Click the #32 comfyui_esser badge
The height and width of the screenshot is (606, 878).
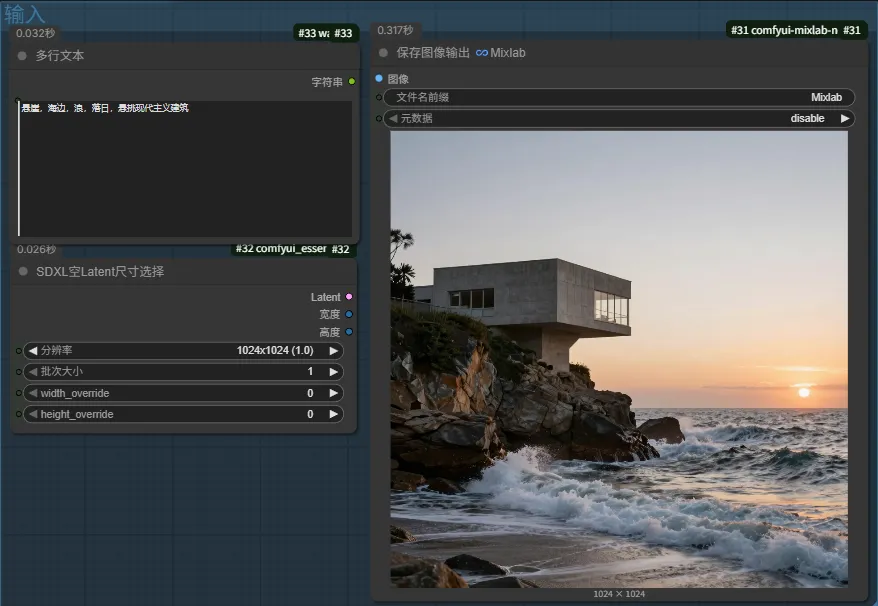(x=293, y=249)
